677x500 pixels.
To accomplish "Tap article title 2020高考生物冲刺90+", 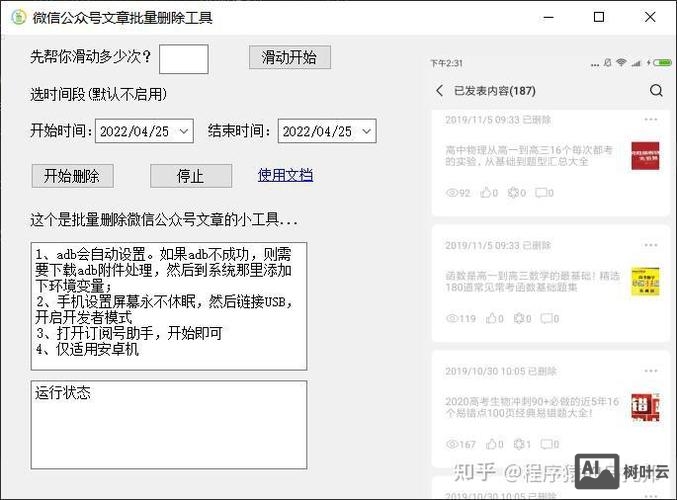I will (532, 407).
